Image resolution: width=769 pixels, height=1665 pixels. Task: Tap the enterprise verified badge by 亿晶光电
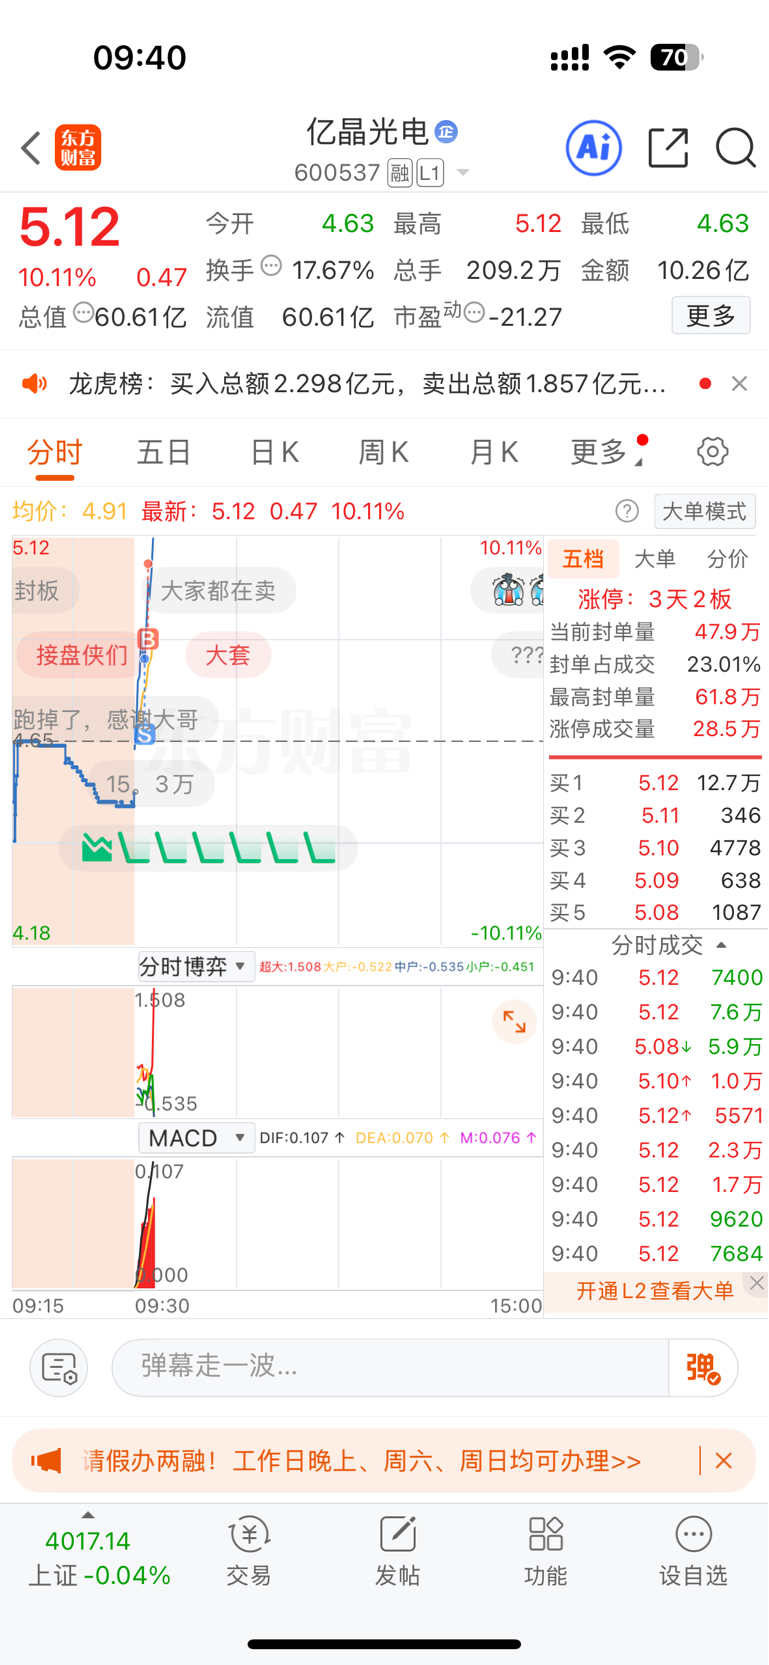[446, 131]
